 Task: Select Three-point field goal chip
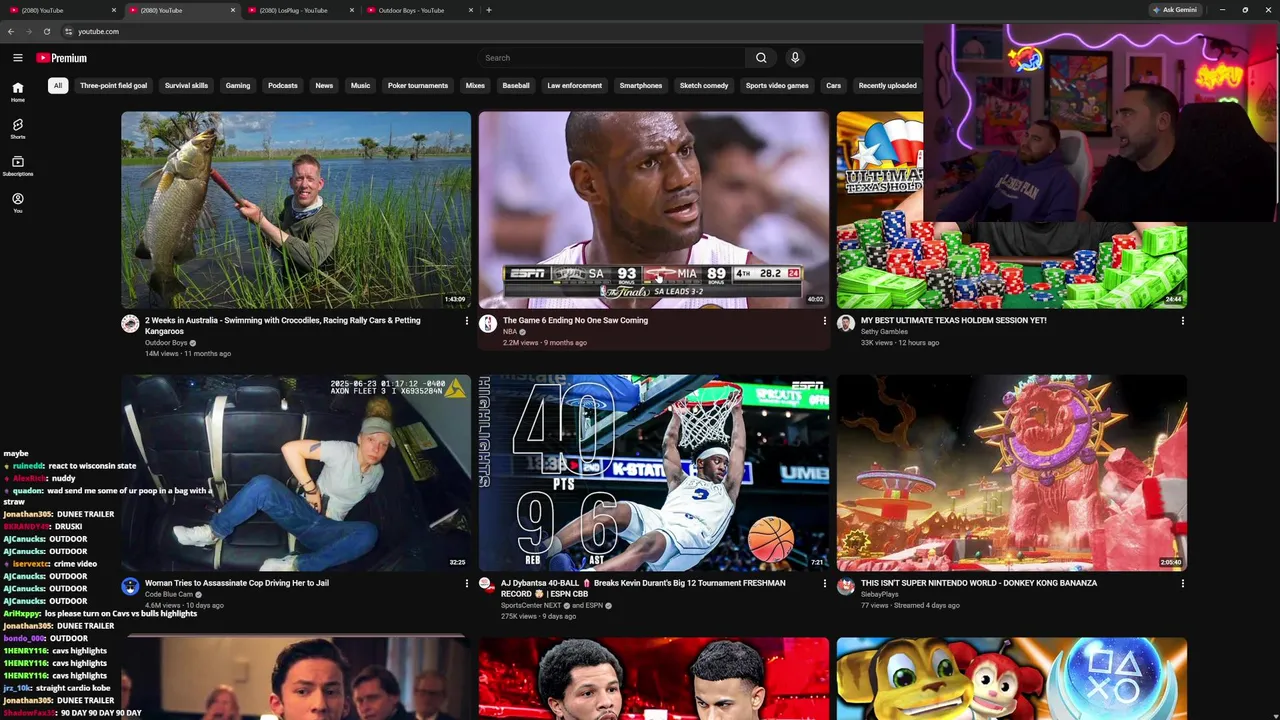[x=113, y=86]
